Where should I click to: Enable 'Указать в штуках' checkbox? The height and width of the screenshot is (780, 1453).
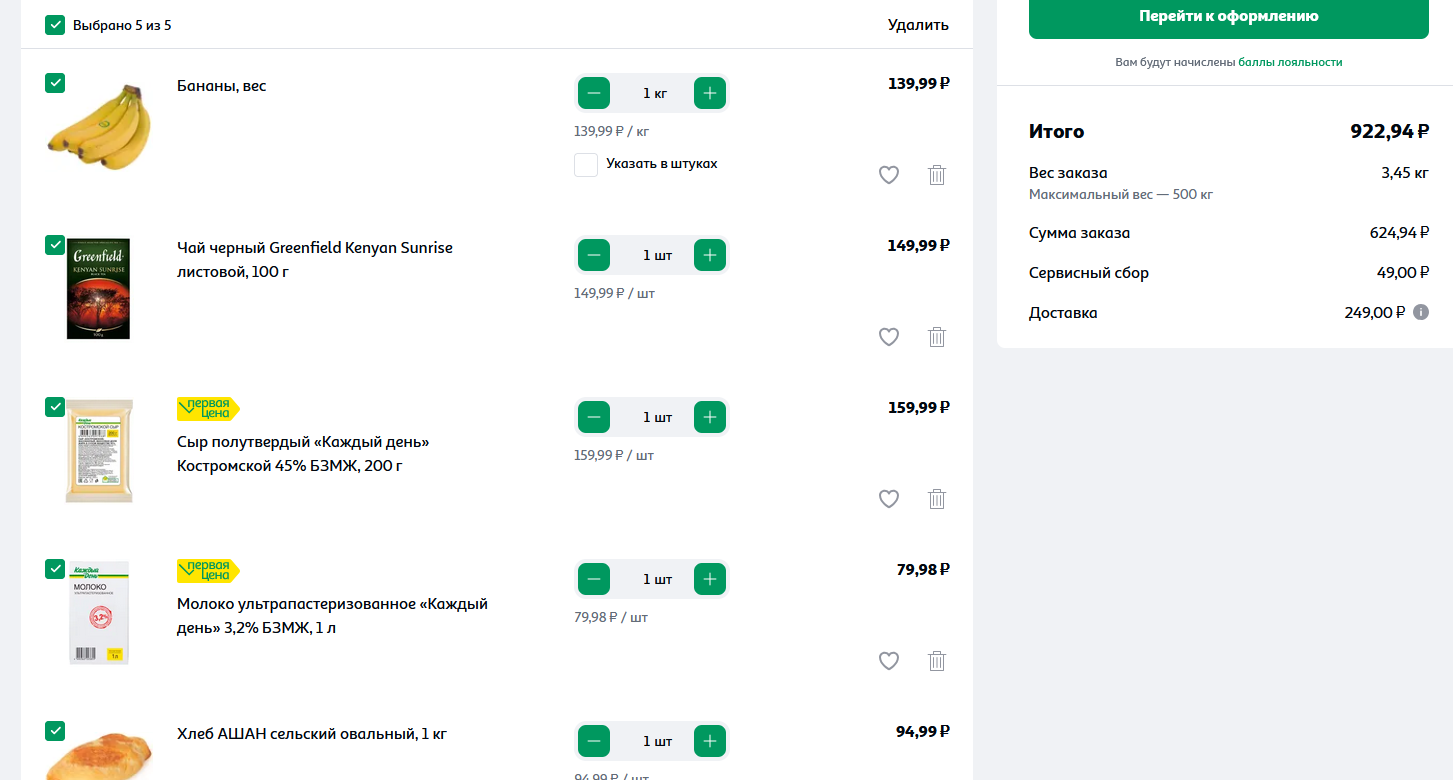[586, 165]
